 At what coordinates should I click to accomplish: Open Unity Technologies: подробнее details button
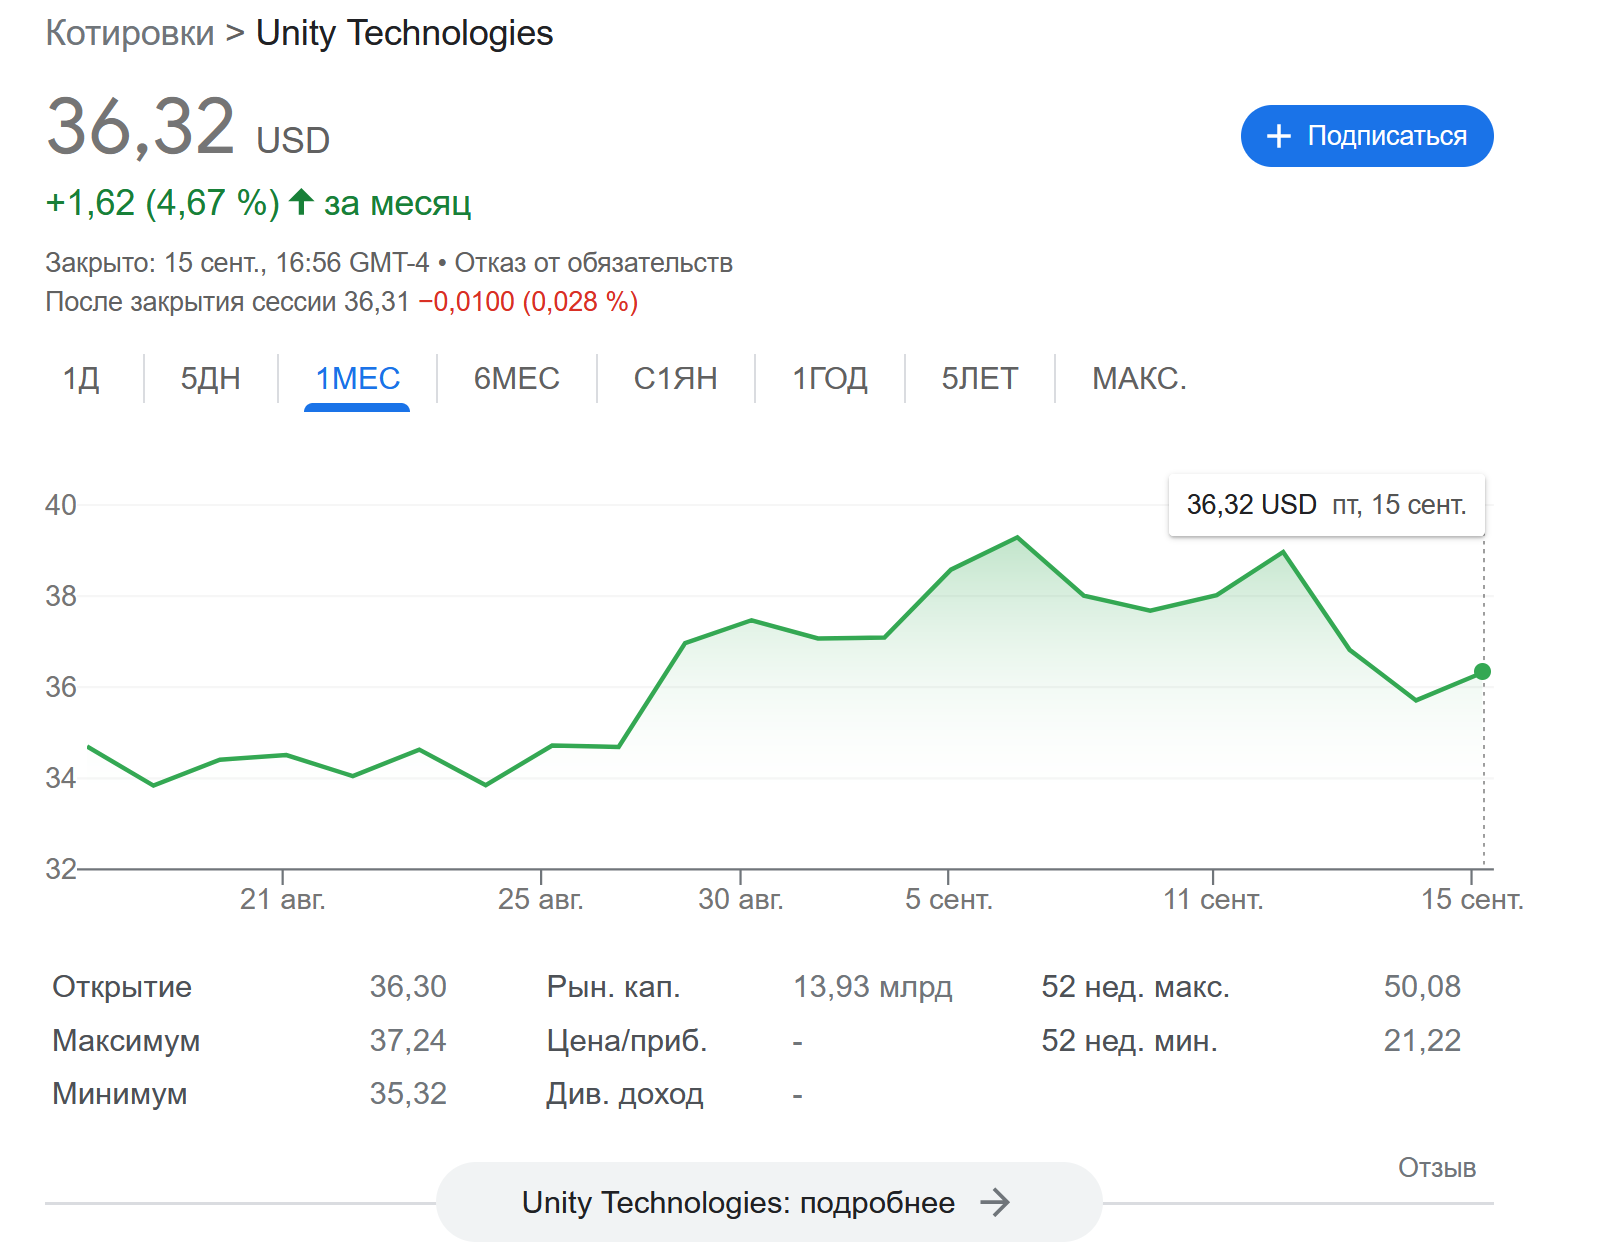click(769, 1202)
